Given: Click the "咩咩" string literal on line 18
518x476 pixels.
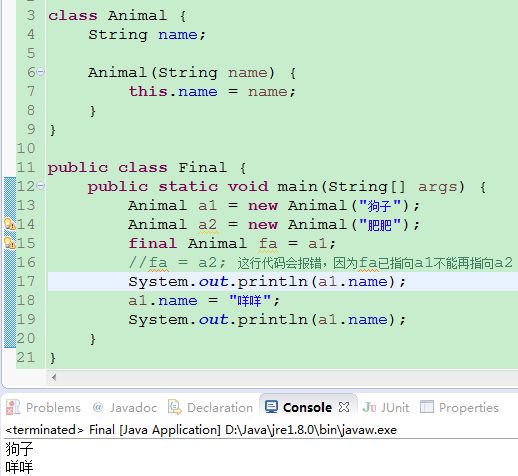Looking at the screenshot, I should click(249, 301).
